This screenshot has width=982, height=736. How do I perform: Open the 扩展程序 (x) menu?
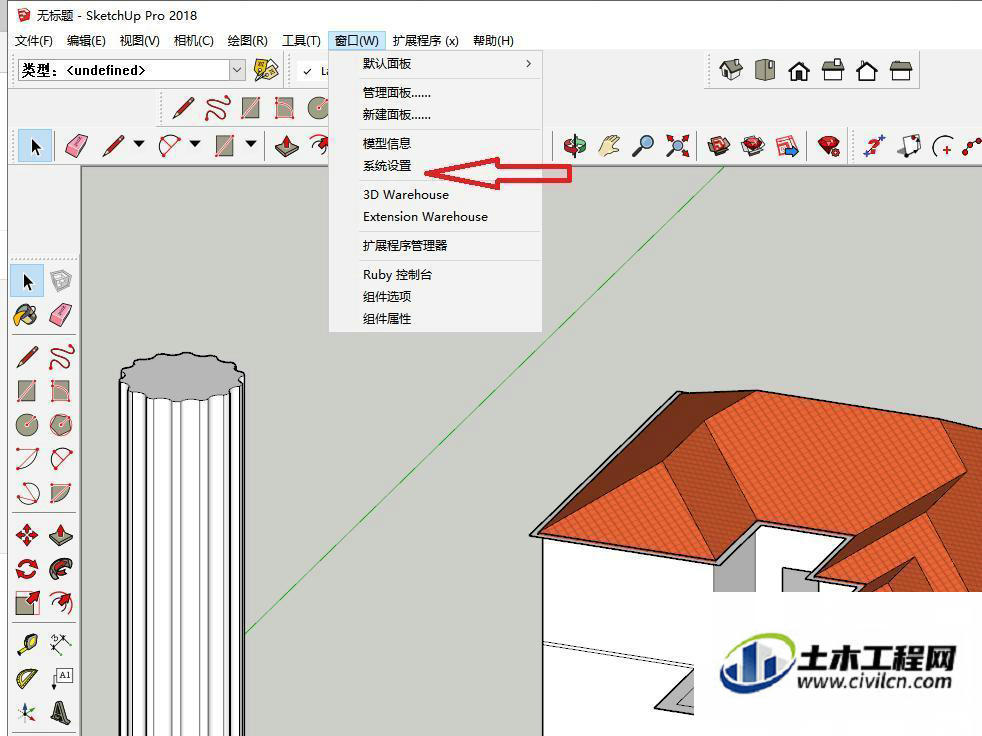(x=426, y=41)
